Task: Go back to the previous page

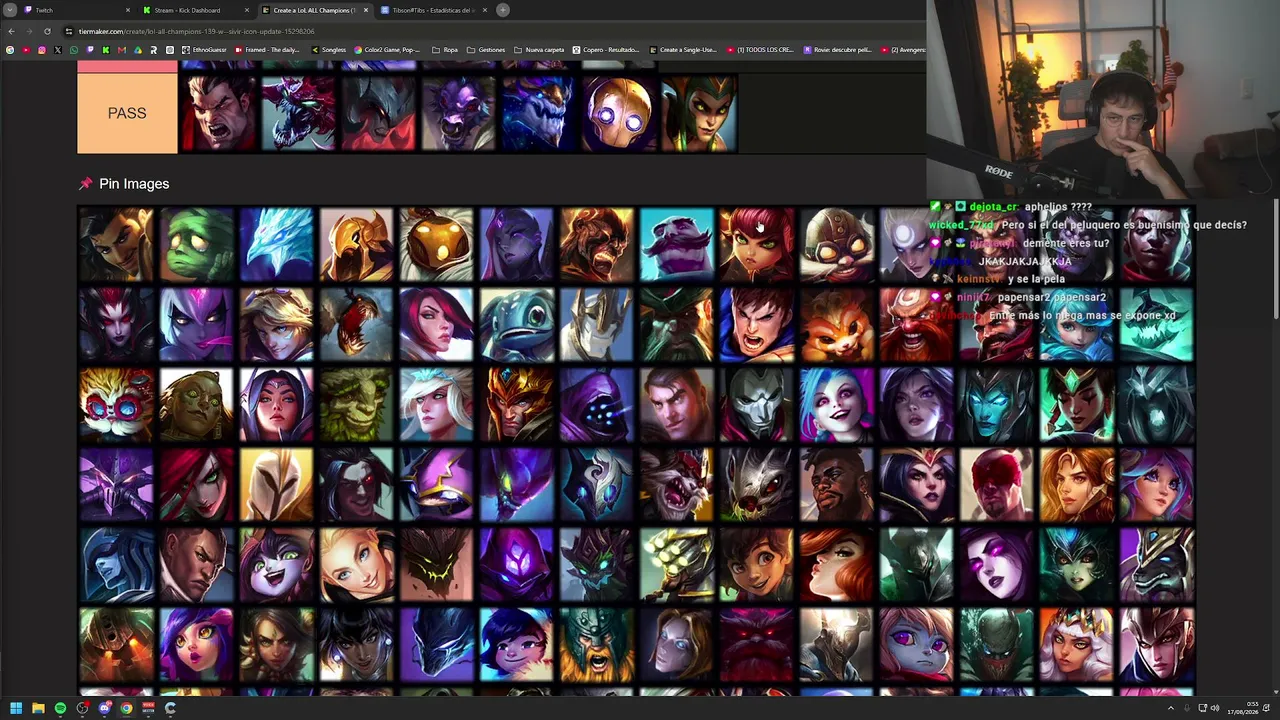Action: (x=11, y=31)
